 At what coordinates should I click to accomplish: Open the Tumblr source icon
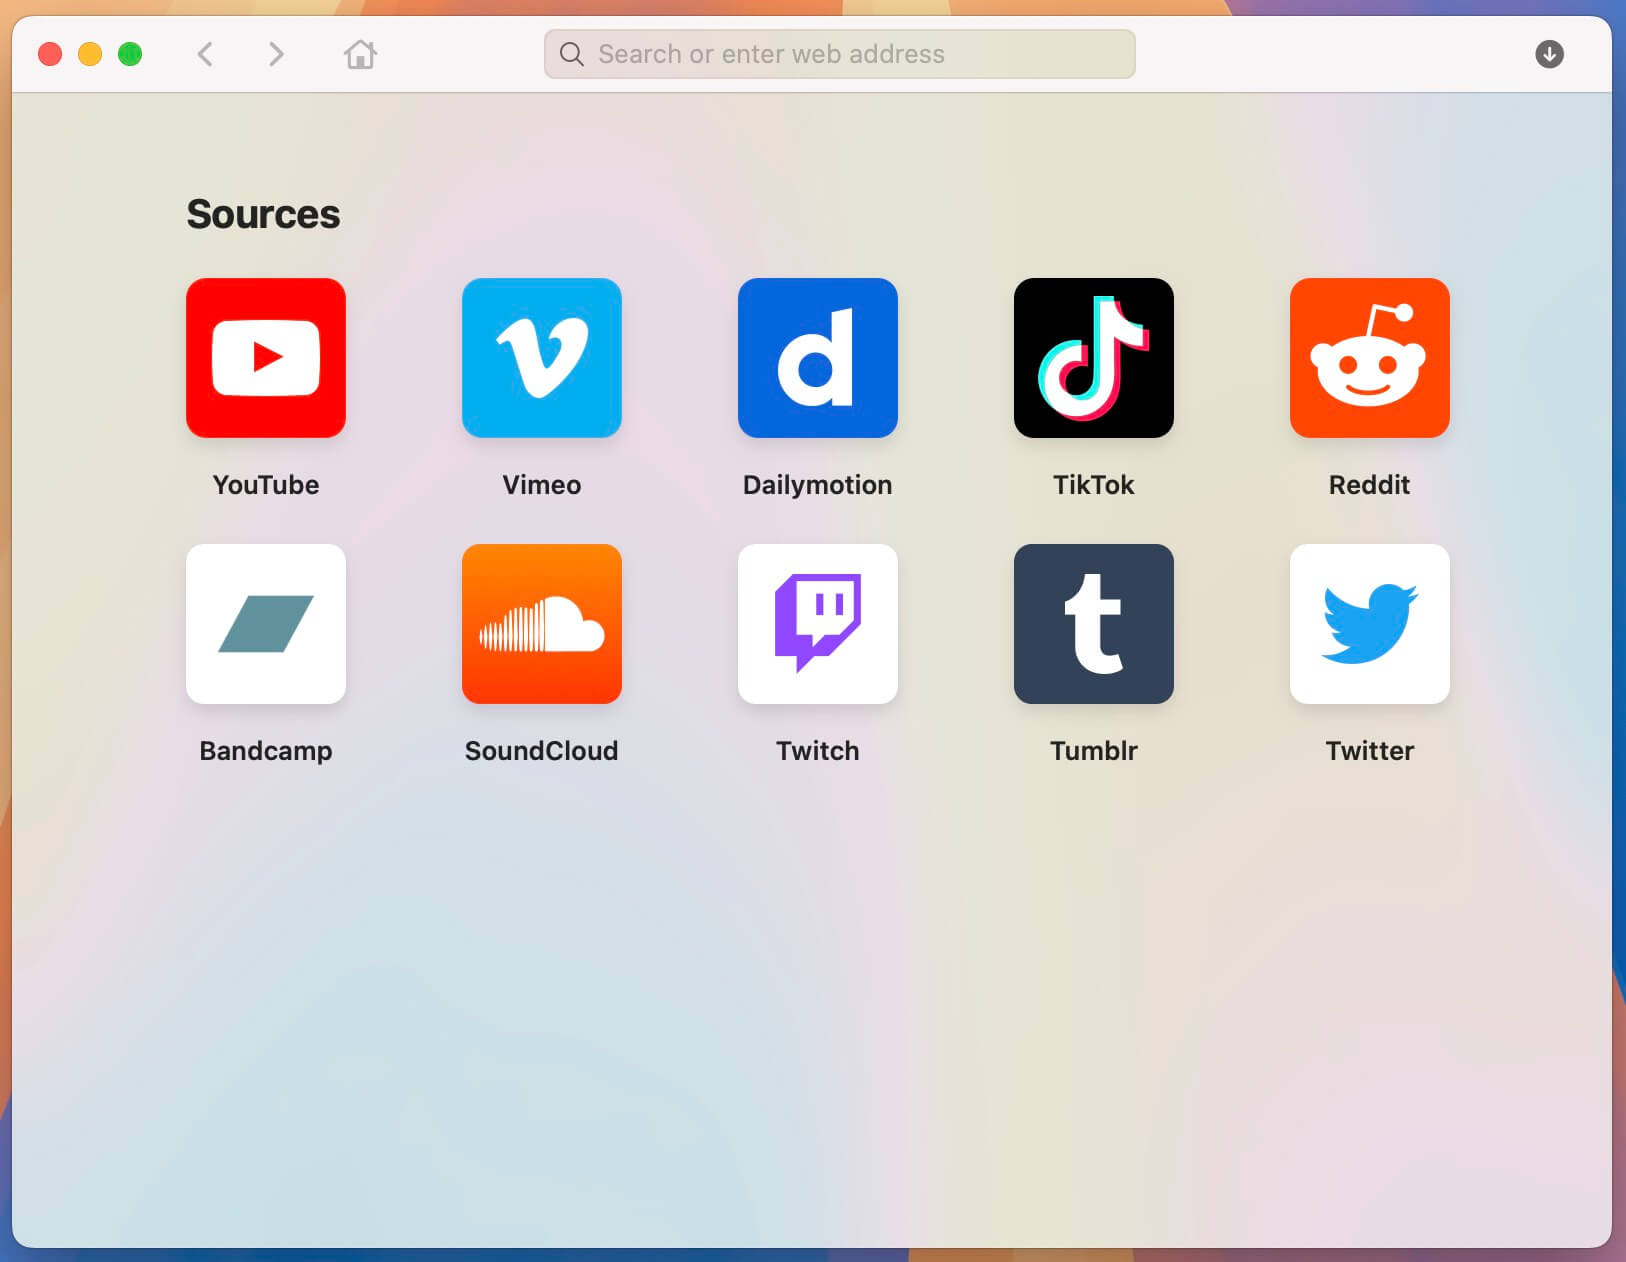tap(1094, 624)
